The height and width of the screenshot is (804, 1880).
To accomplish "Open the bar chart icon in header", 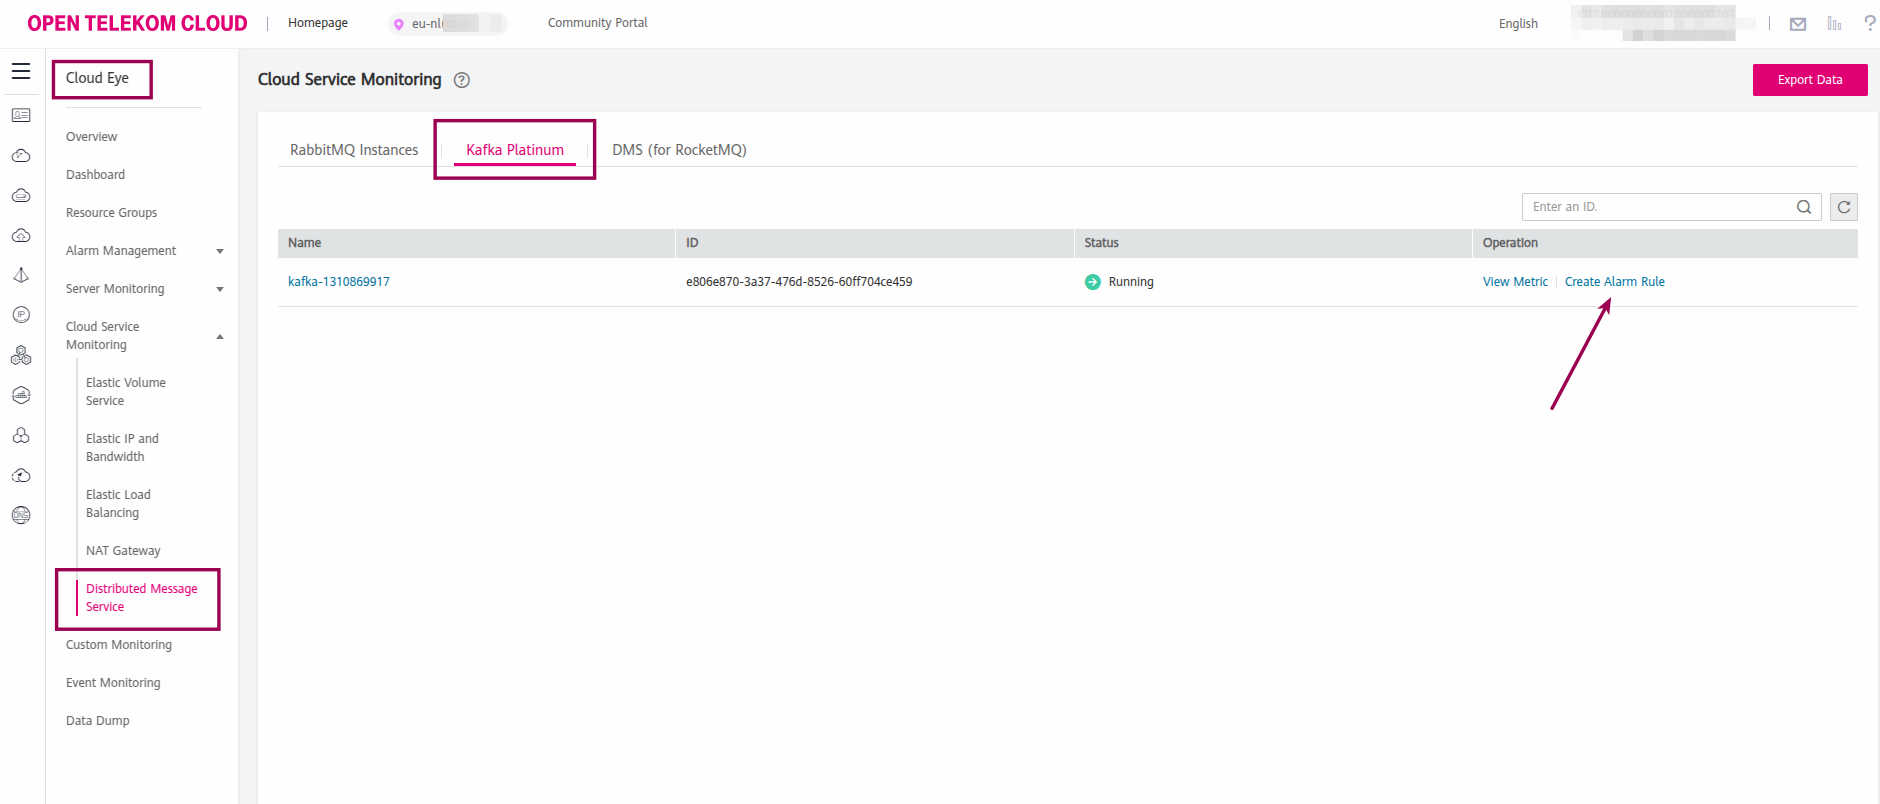I will [1834, 24].
